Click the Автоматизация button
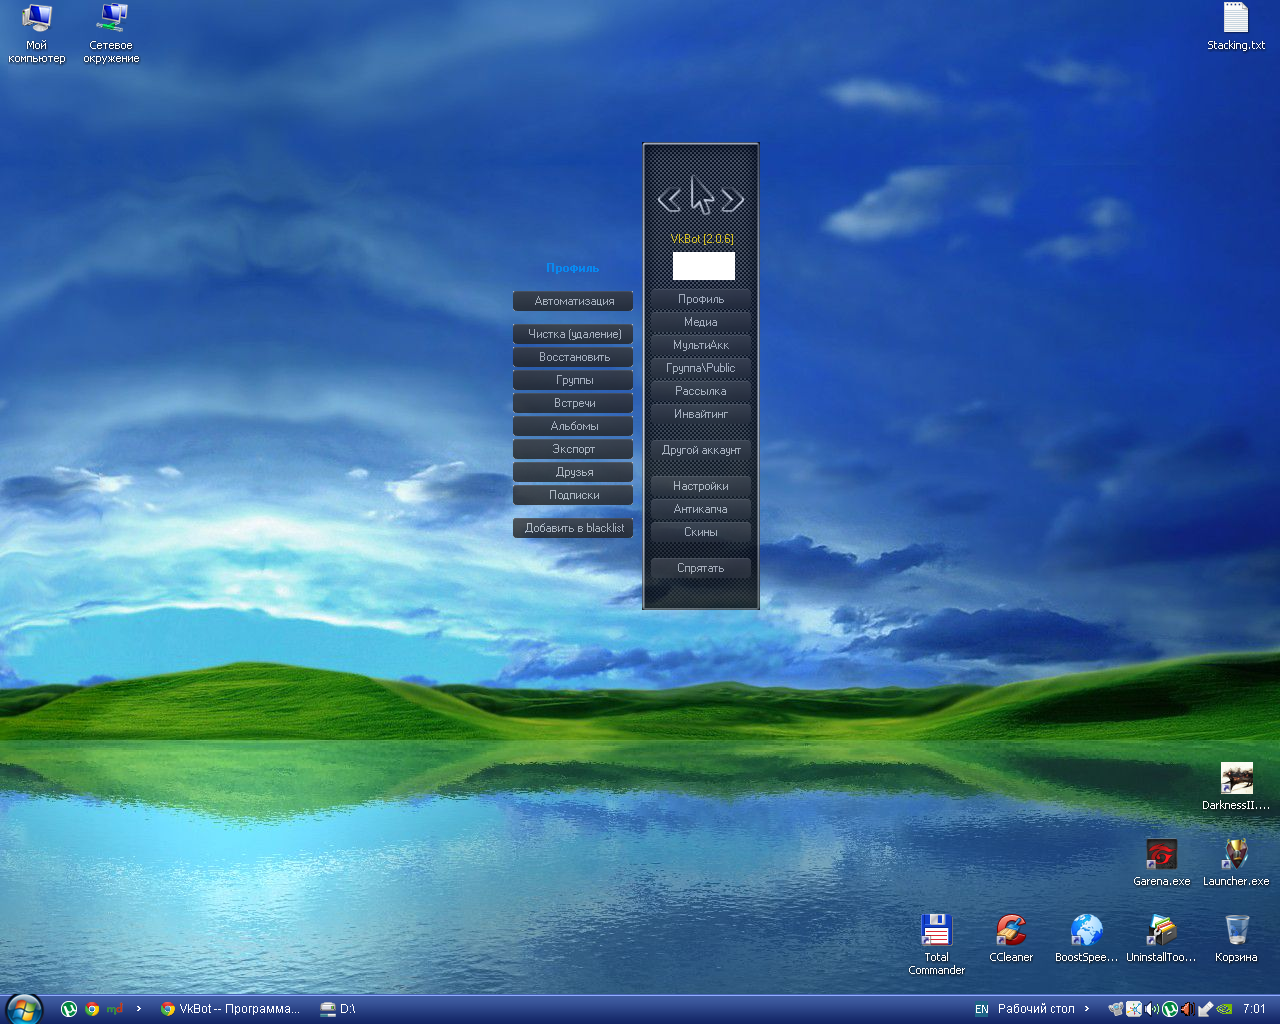 [573, 301]
